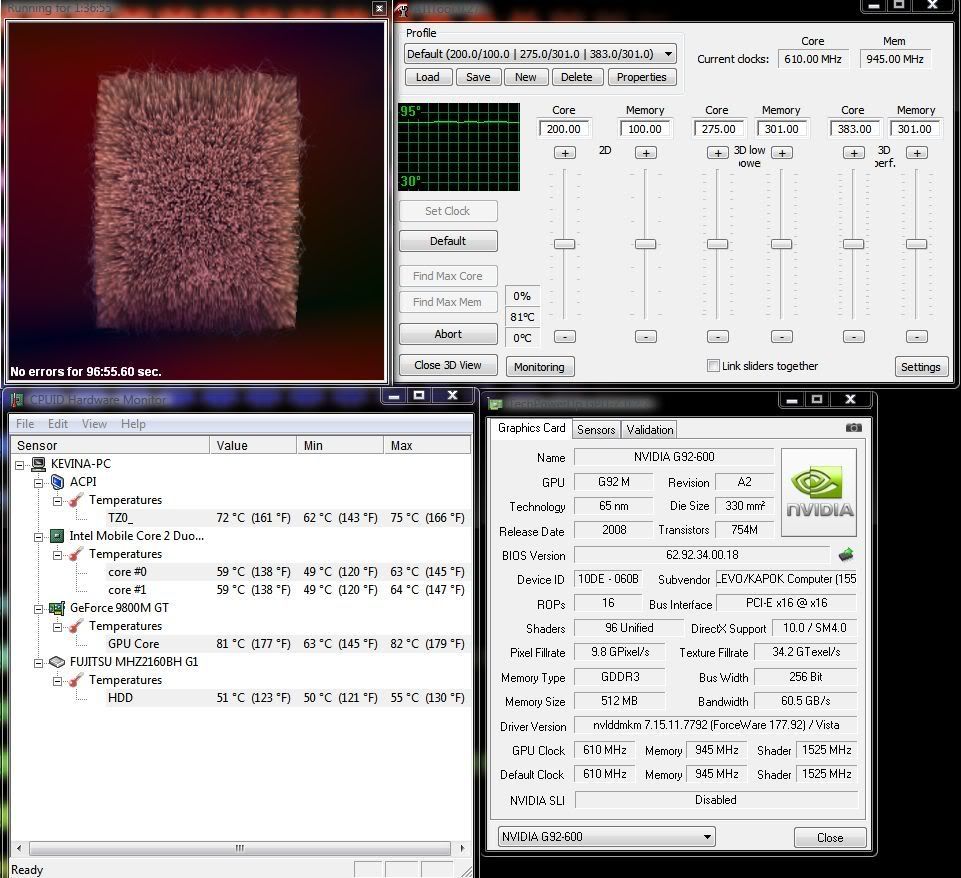
Task: Click the Properties button in ATITool
Action: pyautogui.click(x=642, y=77)
